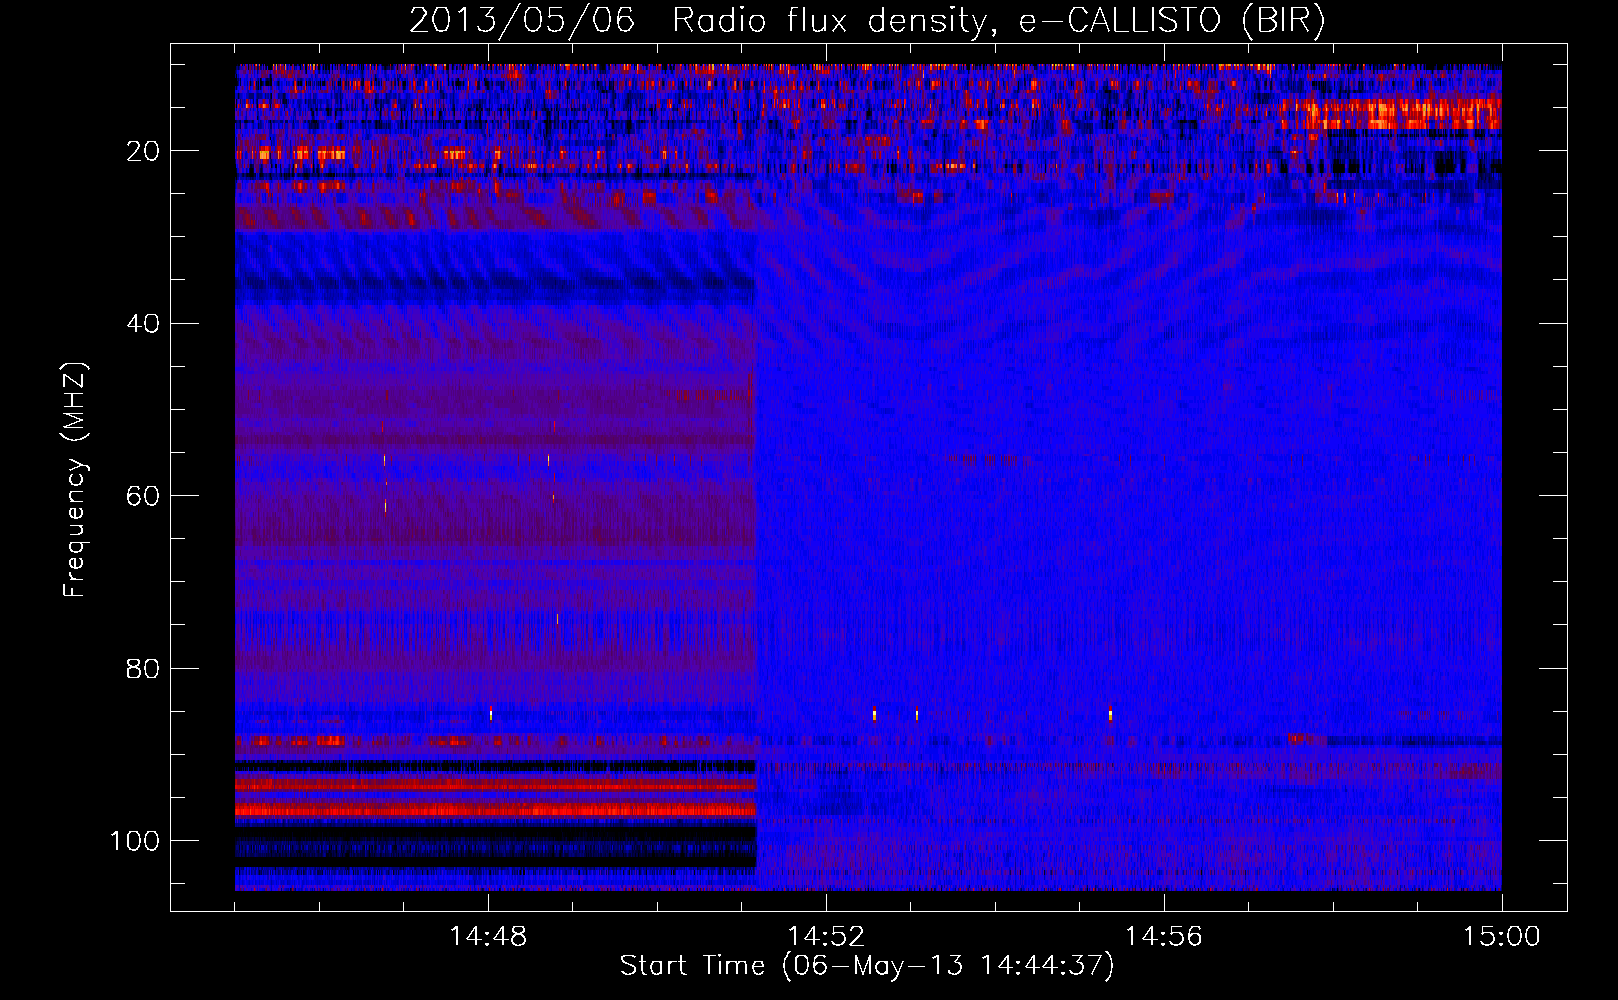Click the 'Start Time (06-May-13 14:44:37)' axis label
The width and height of the screenshot is (1618, 1000).
pyautogui.click(x=866, y=966)
